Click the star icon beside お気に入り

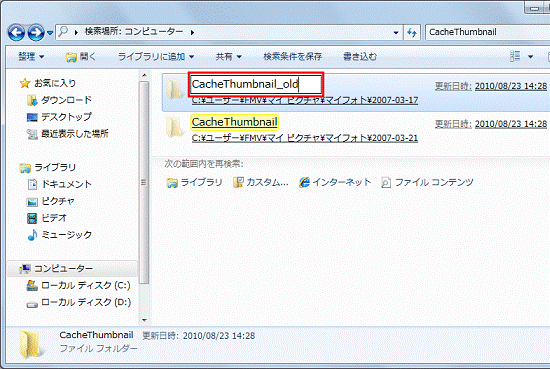coord(25,83)
